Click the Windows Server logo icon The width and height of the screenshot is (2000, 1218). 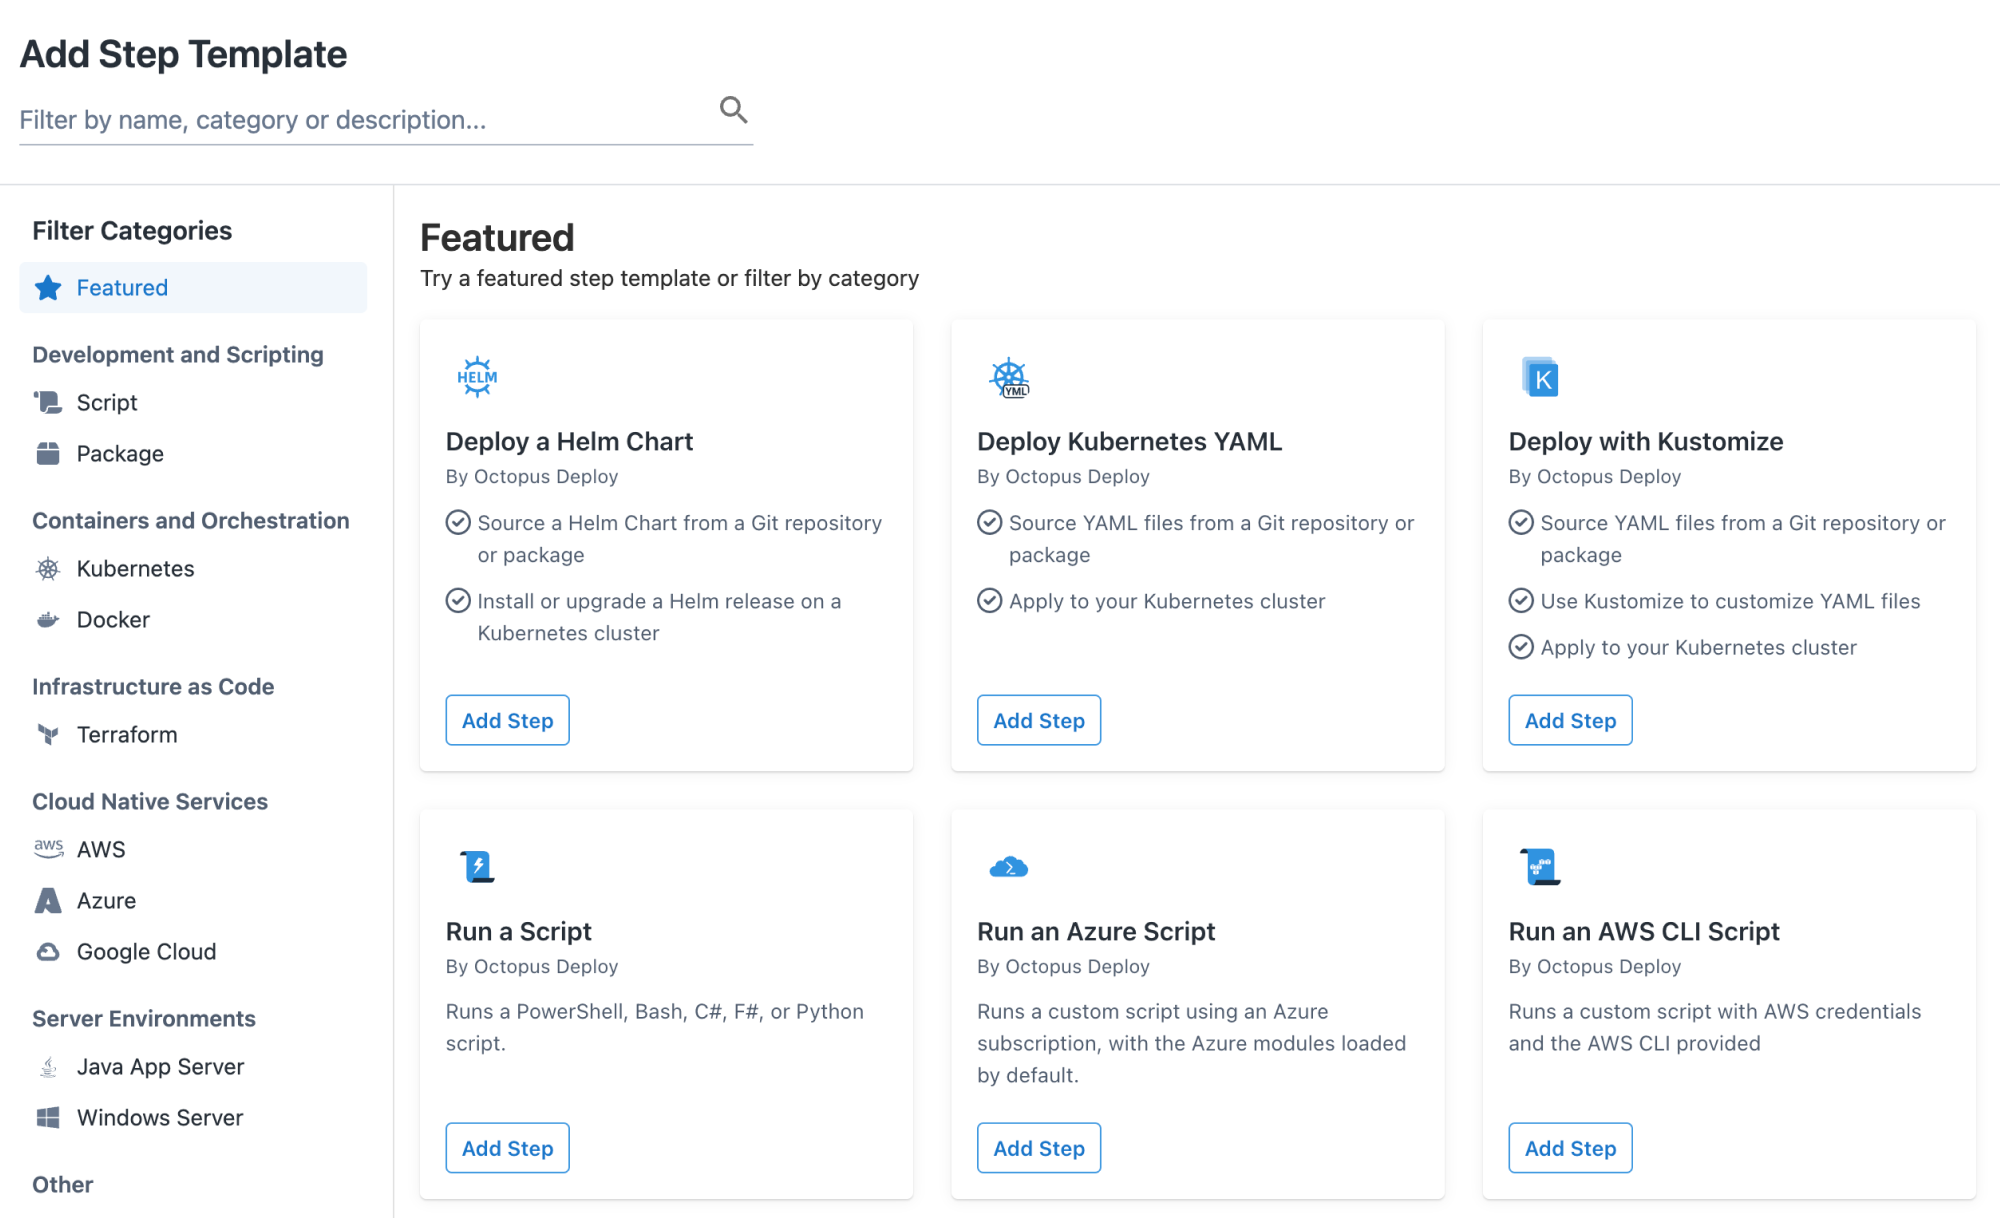click(48, 1118)
